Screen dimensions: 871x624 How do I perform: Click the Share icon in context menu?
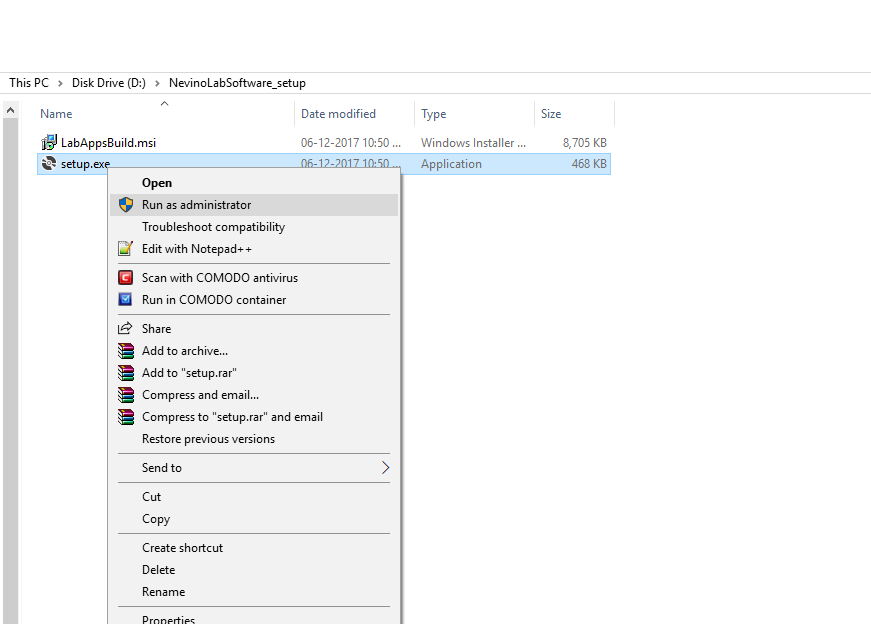(125, 329)
